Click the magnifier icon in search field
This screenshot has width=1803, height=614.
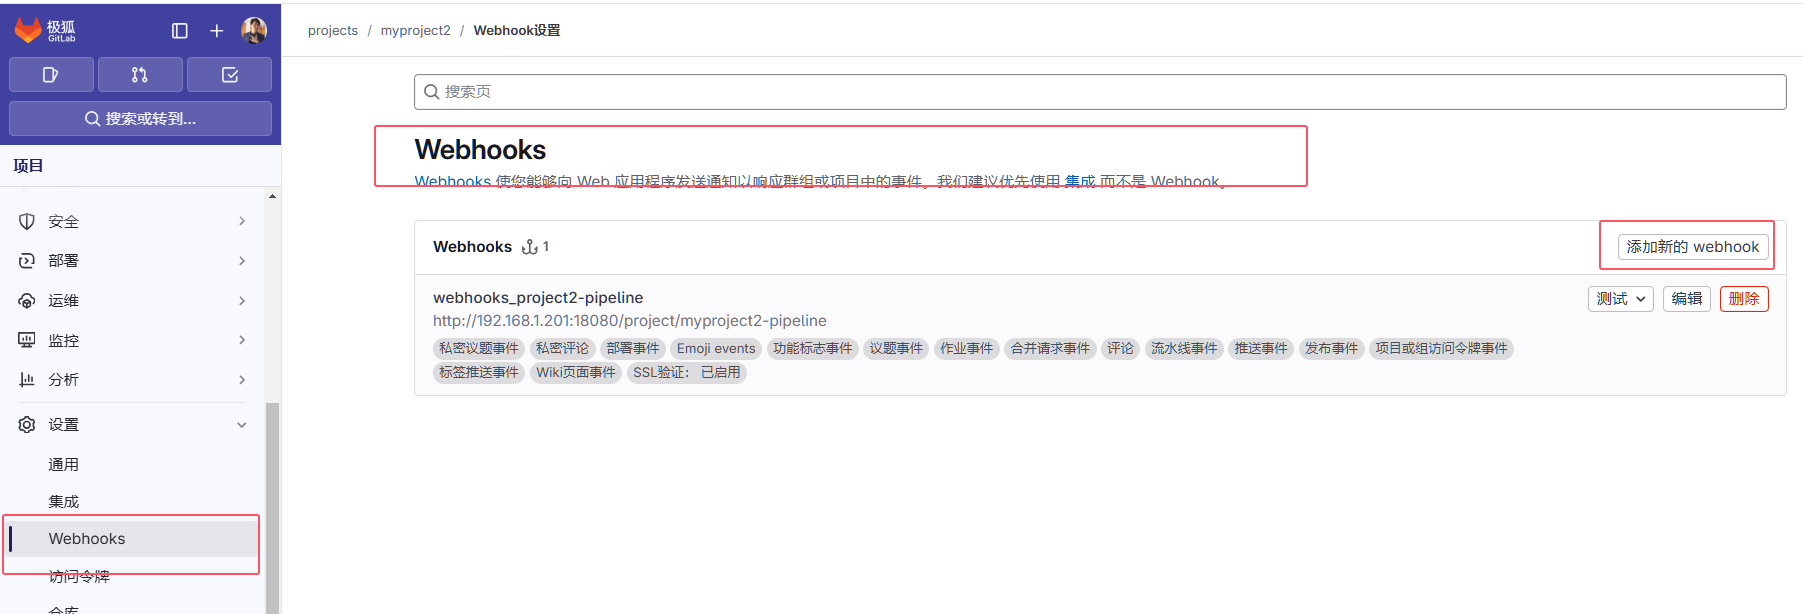point(432,92)
